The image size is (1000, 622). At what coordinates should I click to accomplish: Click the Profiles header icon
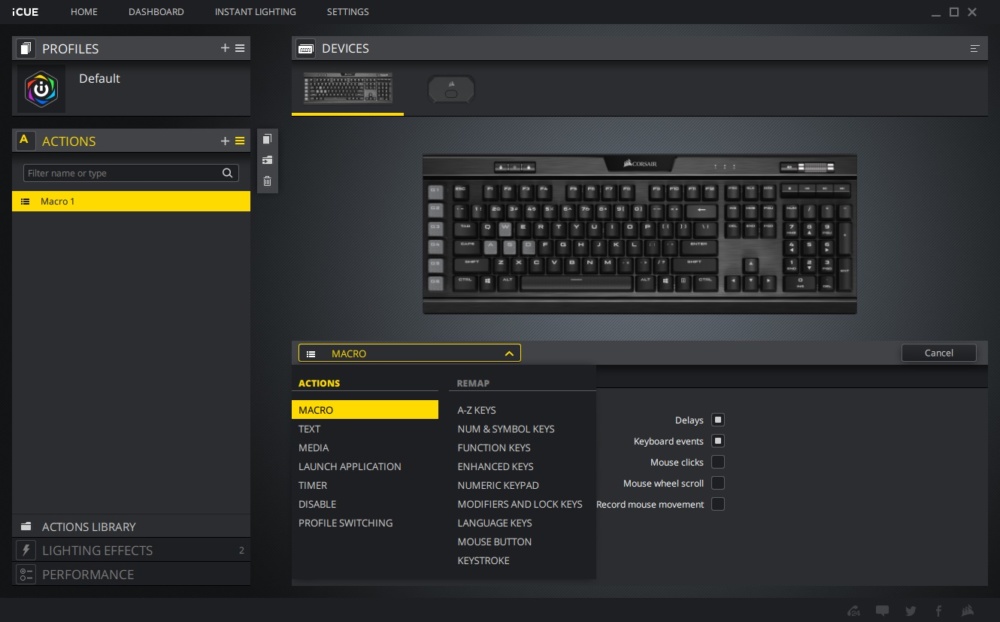tap(25, 48)
